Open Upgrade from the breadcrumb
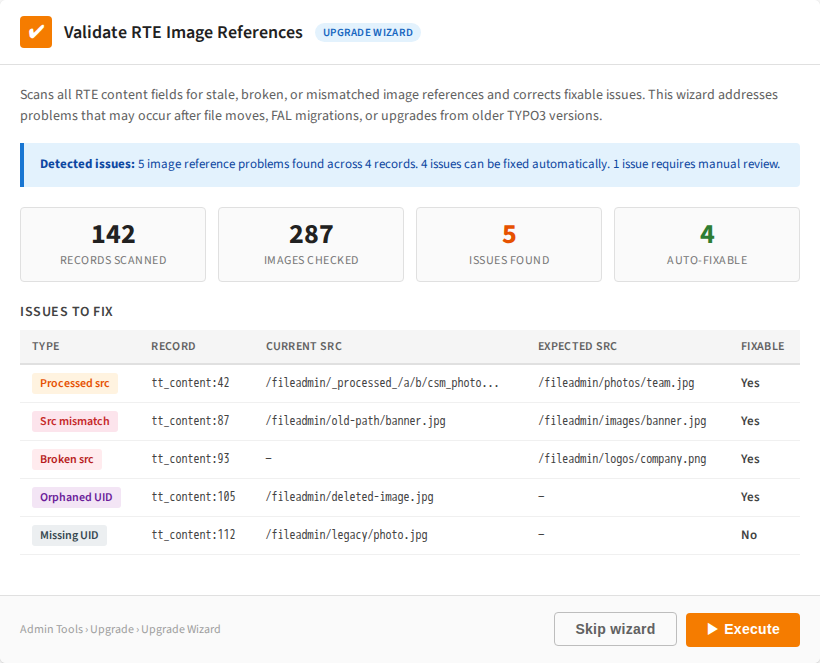 coord(110,629)
